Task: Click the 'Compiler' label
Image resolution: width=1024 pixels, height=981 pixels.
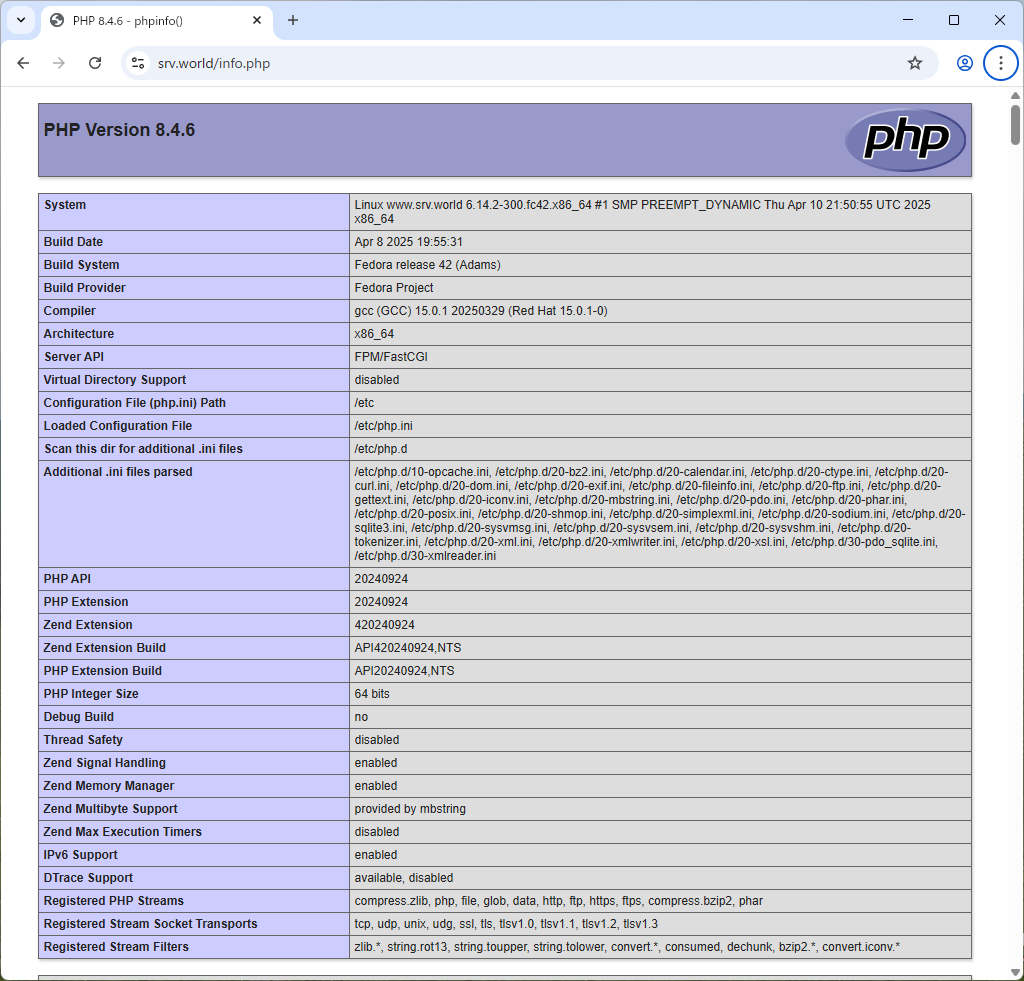Action: tap(69, 311)
